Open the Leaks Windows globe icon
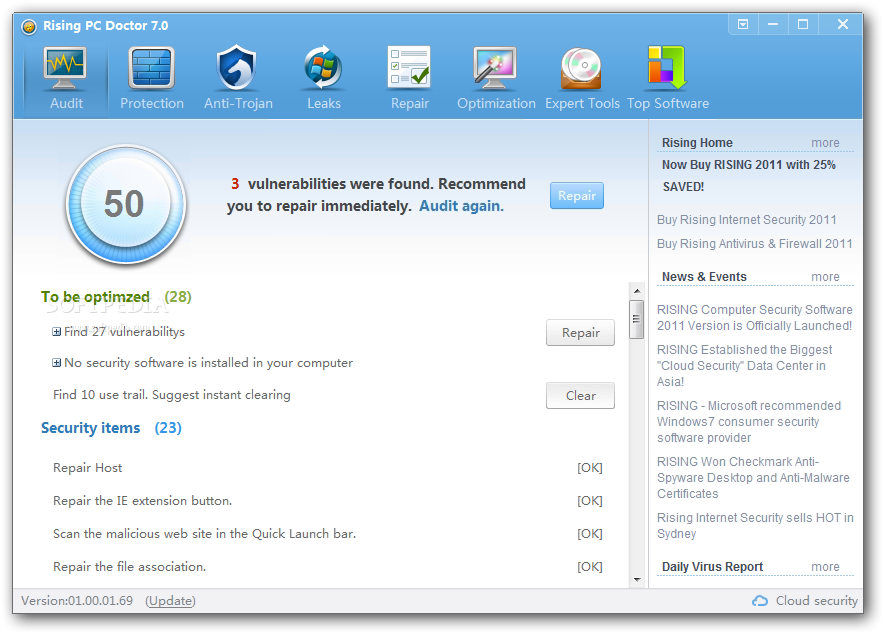 pos(323,68)
